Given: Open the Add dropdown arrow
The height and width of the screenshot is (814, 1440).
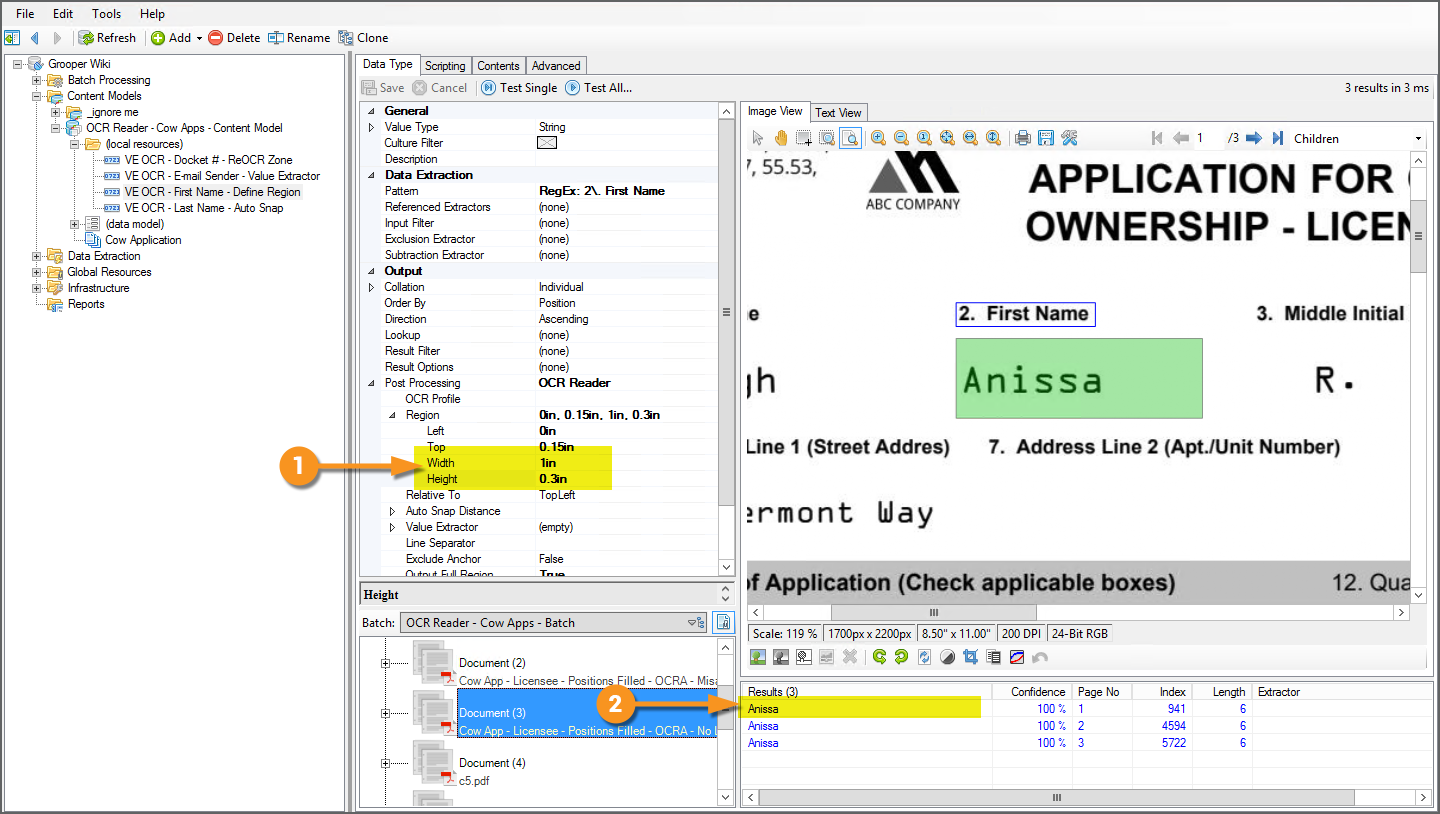Looking at the screenshot, I should coord(199,38).
